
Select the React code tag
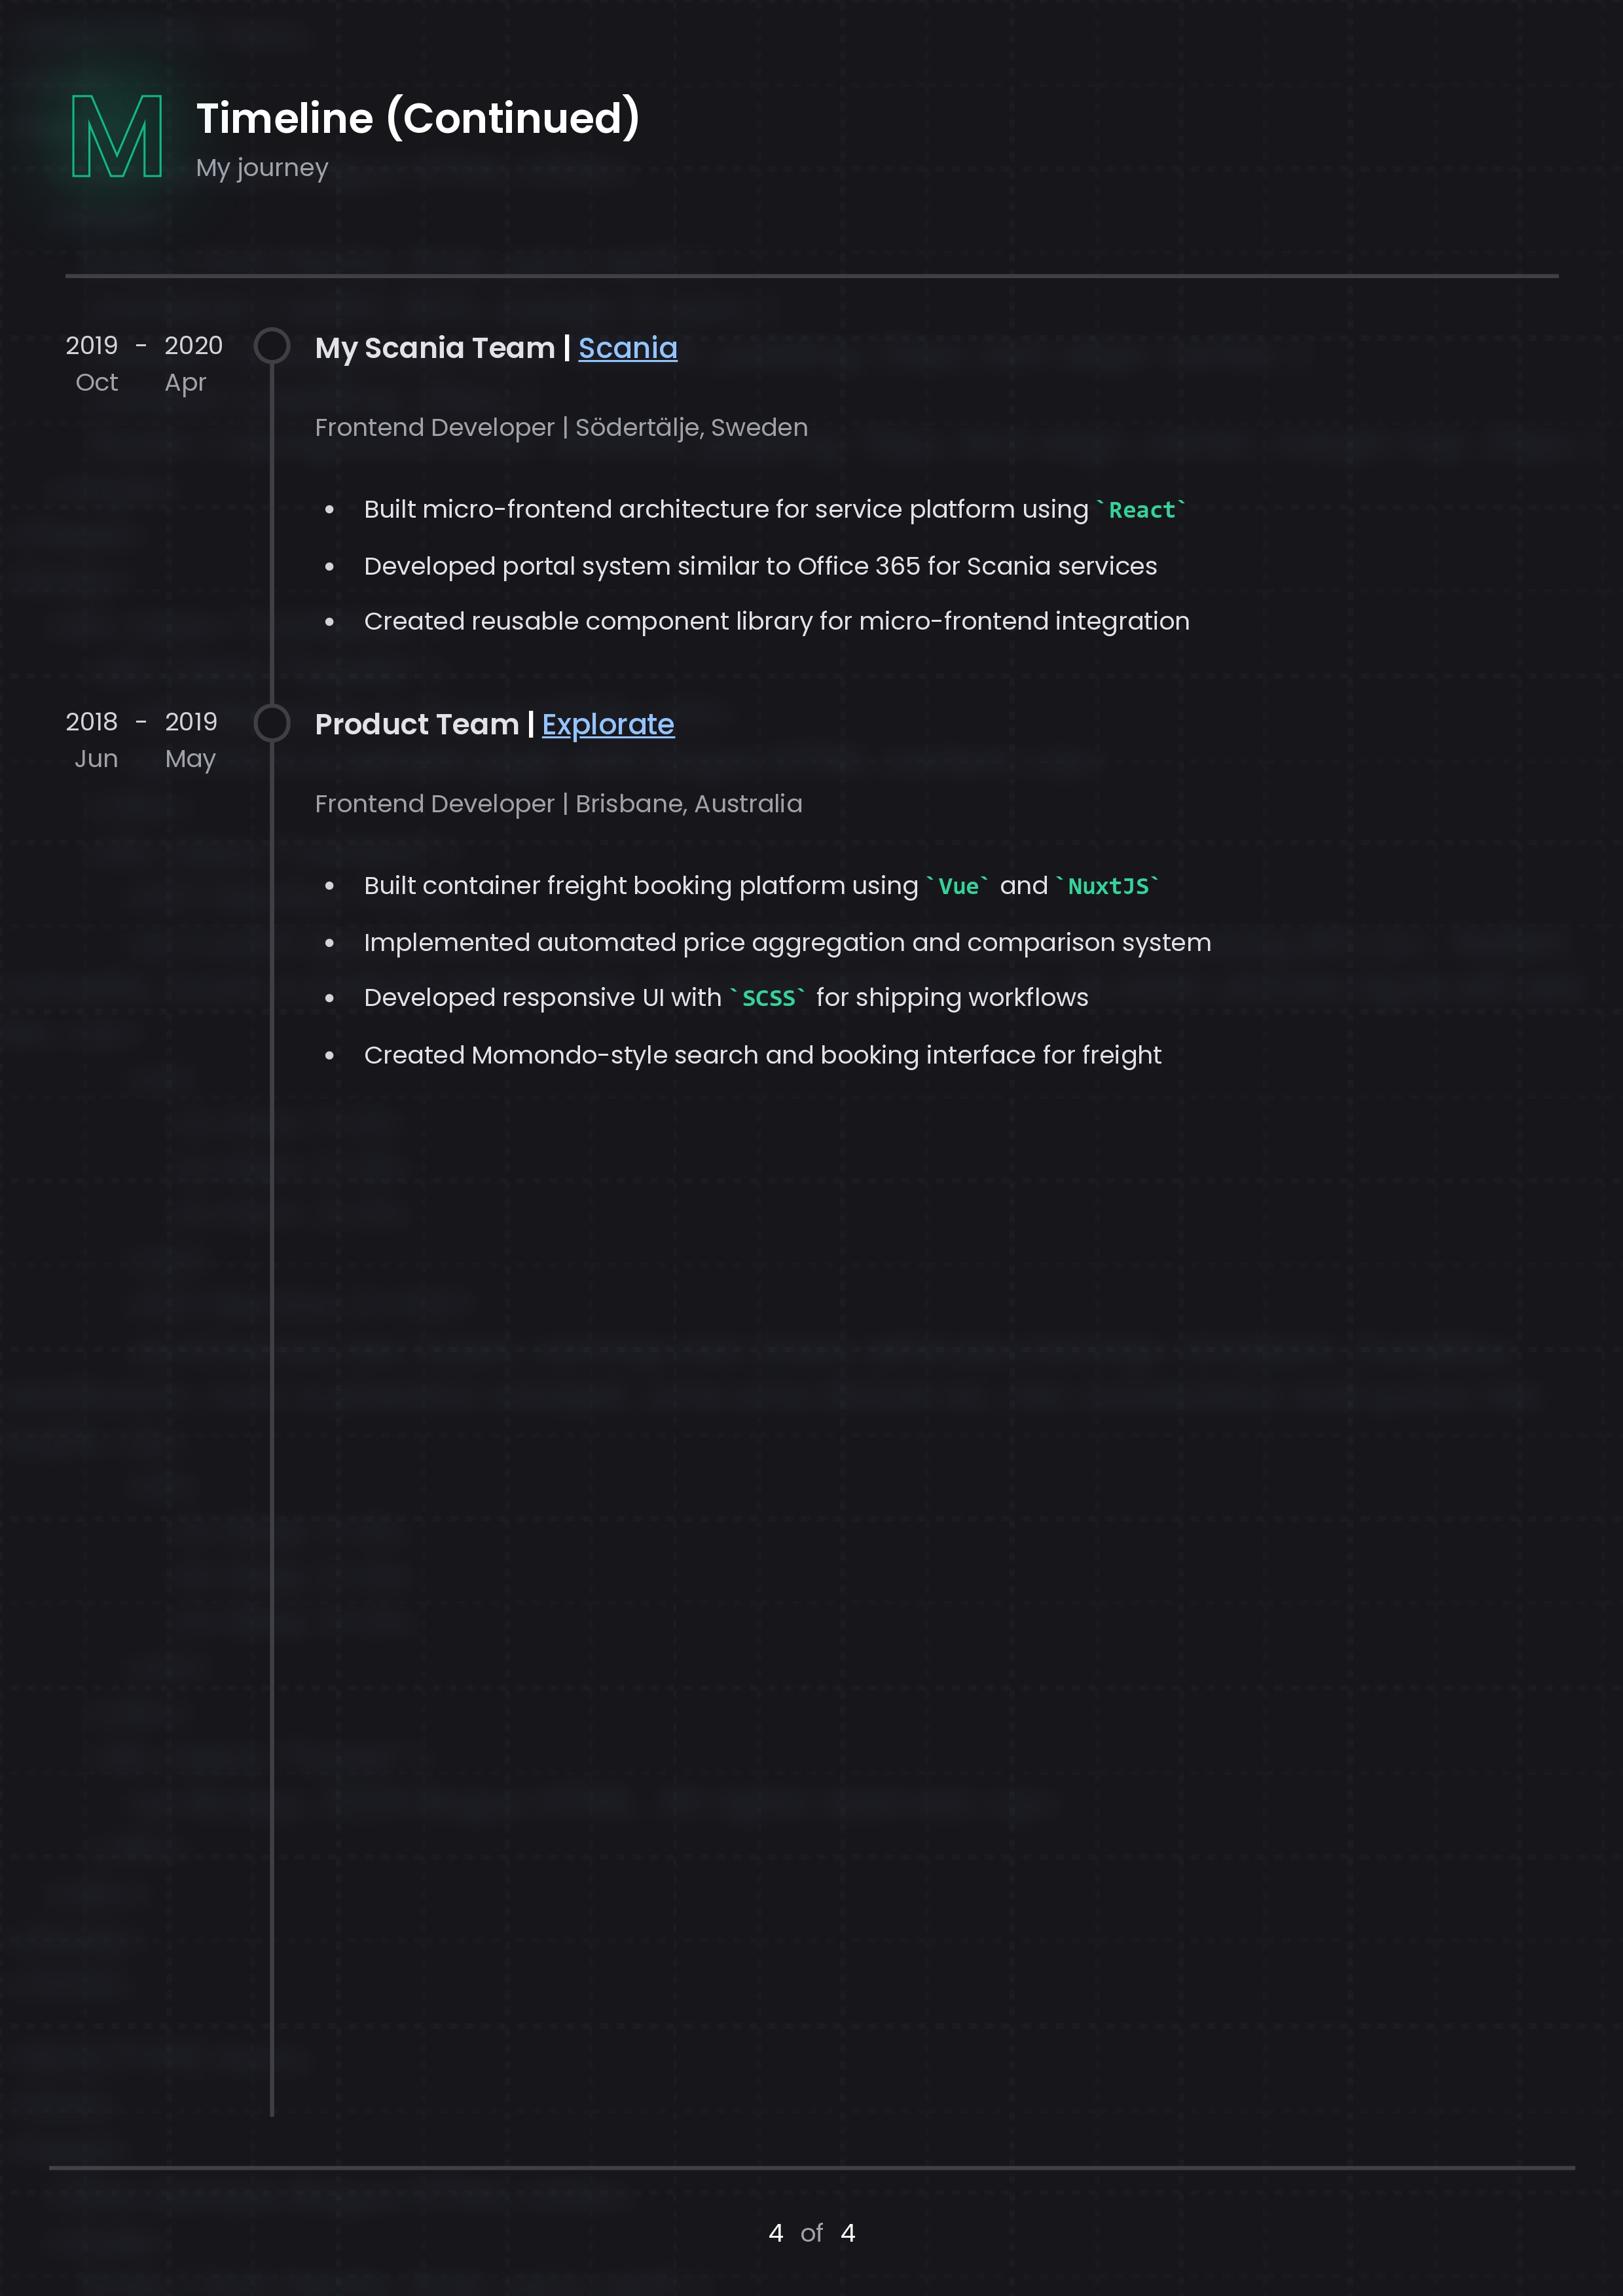[1141, 510]
